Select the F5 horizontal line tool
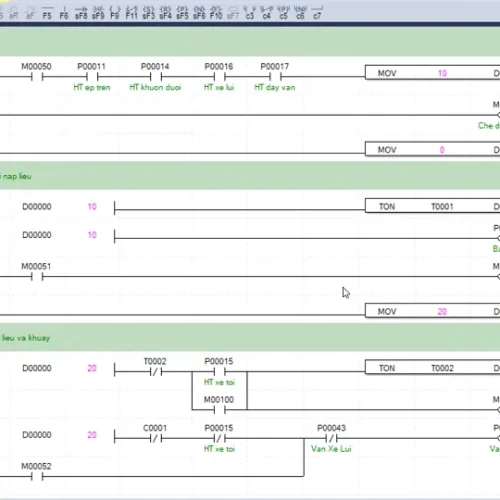 (47, 12)
